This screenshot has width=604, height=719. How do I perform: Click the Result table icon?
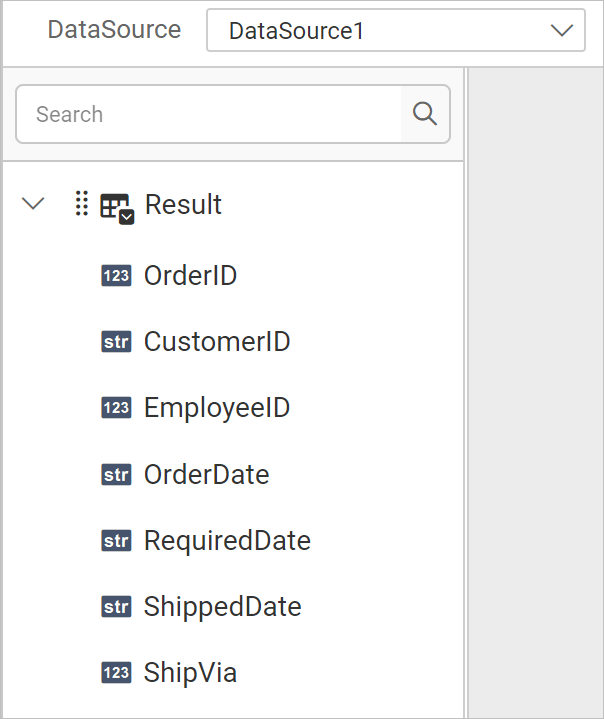pos(117,209)
